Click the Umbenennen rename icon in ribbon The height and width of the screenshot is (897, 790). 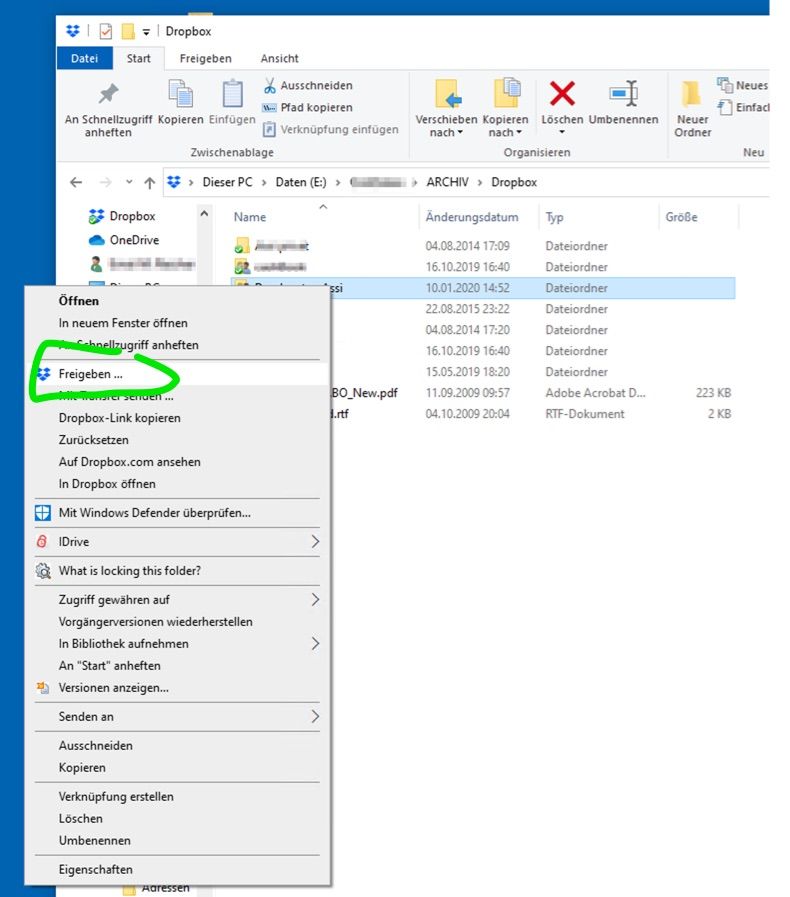623,95
